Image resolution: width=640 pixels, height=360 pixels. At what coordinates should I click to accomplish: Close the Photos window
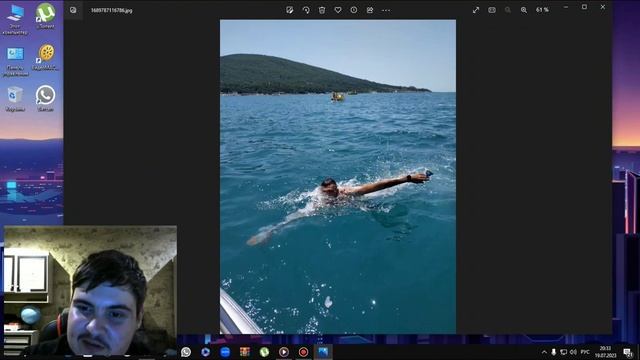point(602,7)
